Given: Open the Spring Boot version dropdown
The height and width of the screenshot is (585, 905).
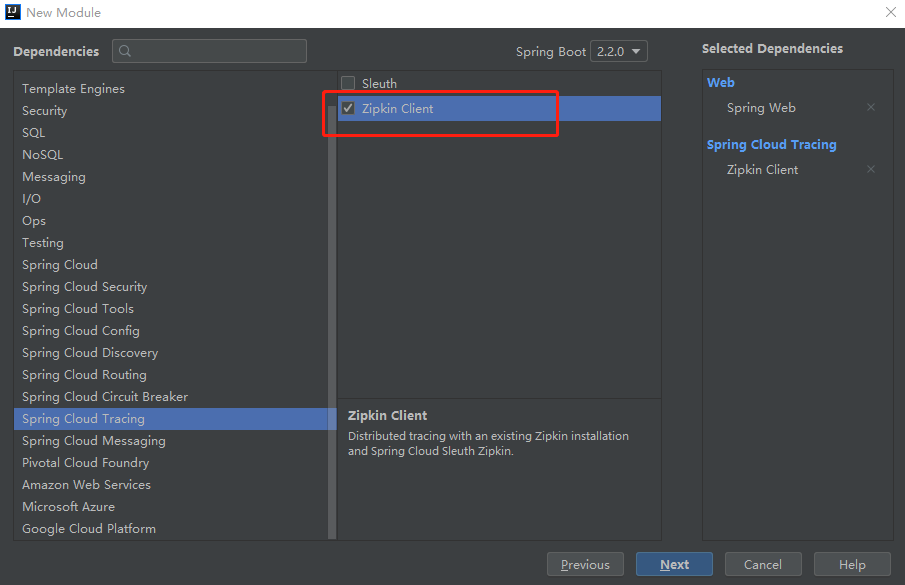Looking at the screenshot, I should tap(619, 52).
